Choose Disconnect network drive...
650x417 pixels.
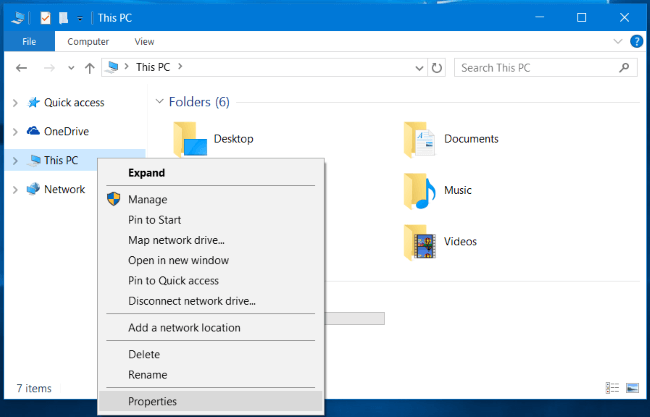pyautogui.click(x=211, y=301)
